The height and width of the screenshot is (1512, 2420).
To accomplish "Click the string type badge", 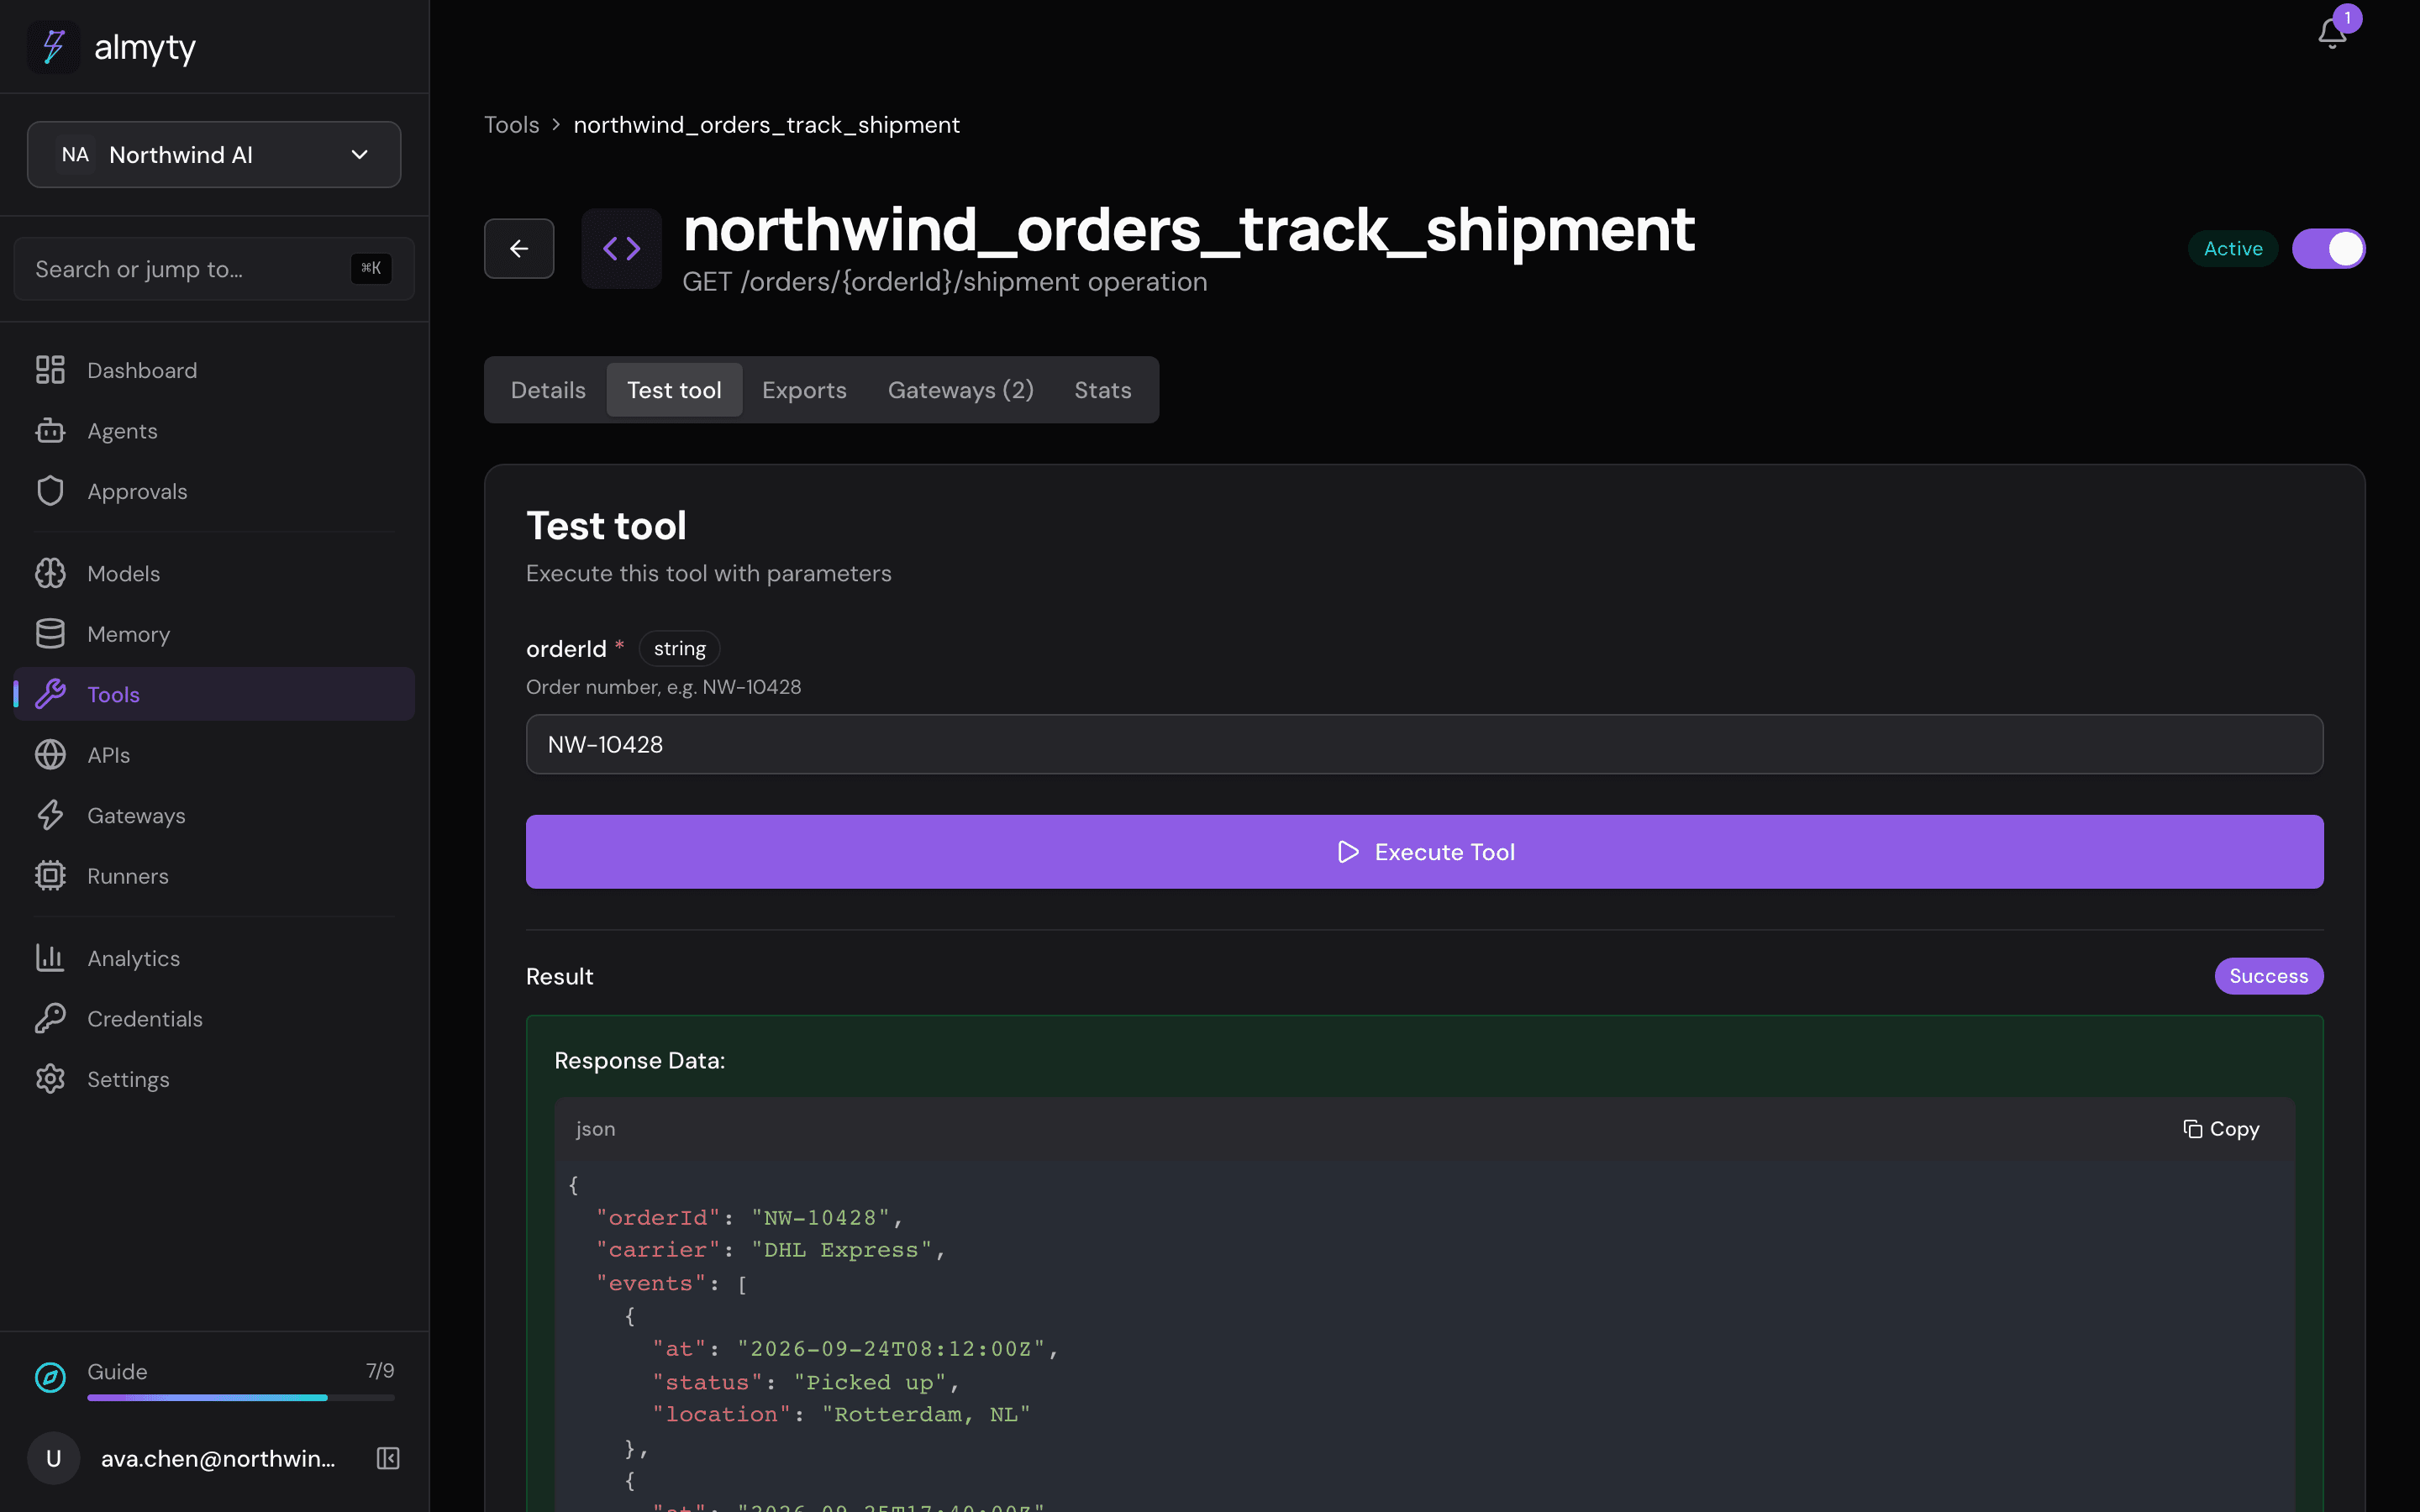I will coord(679,649).
